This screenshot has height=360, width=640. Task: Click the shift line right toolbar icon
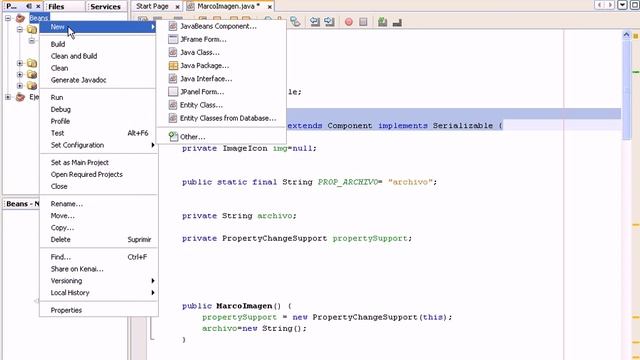point(329,22)
